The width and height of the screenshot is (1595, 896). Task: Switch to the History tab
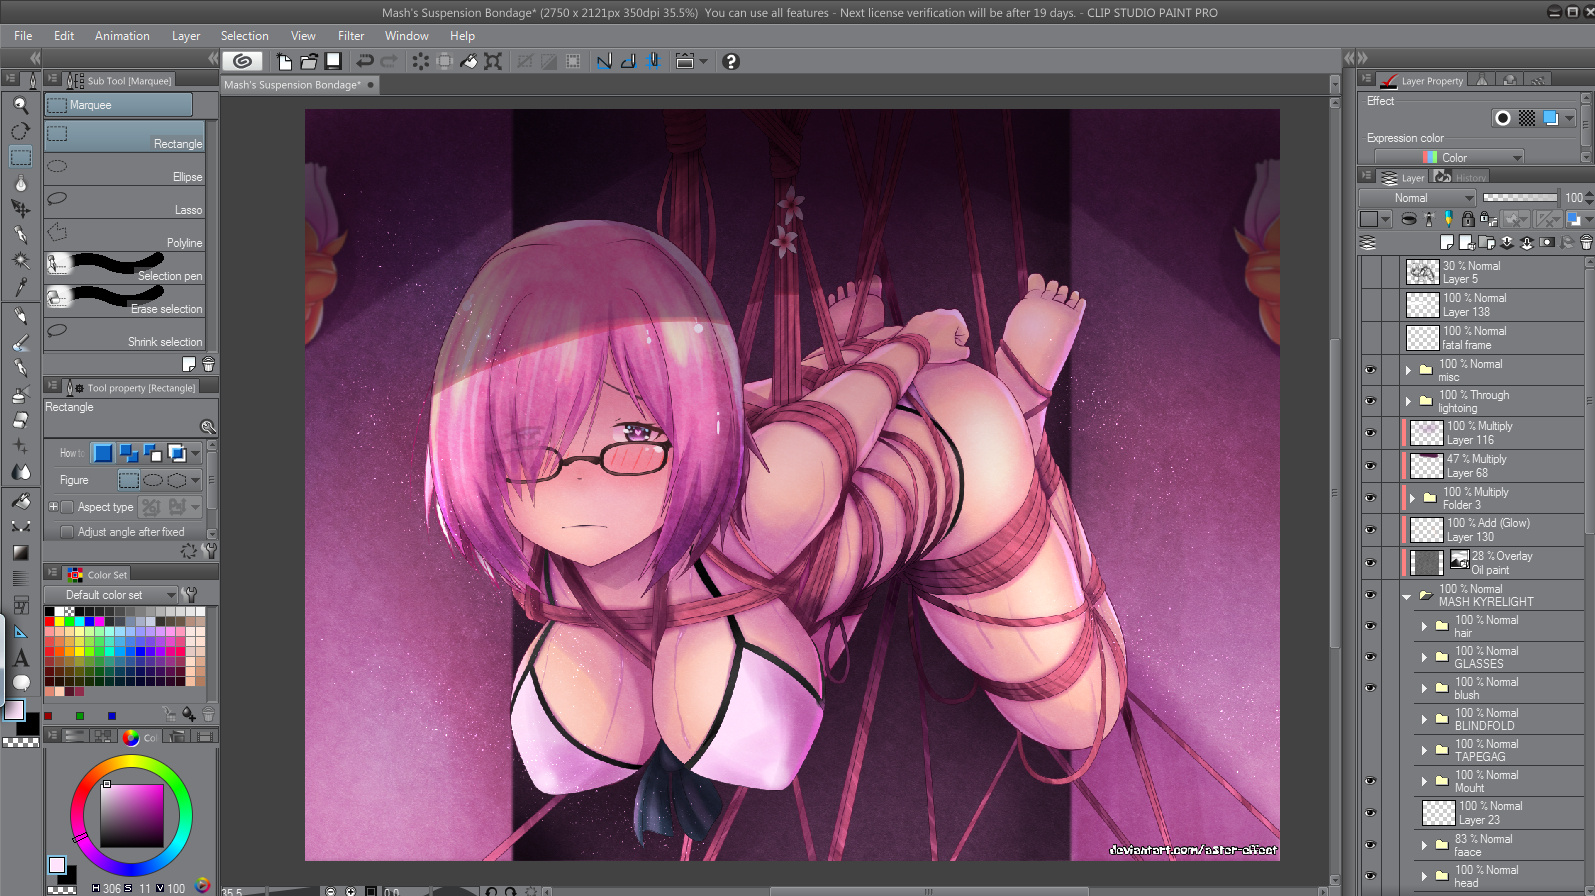1461,177
